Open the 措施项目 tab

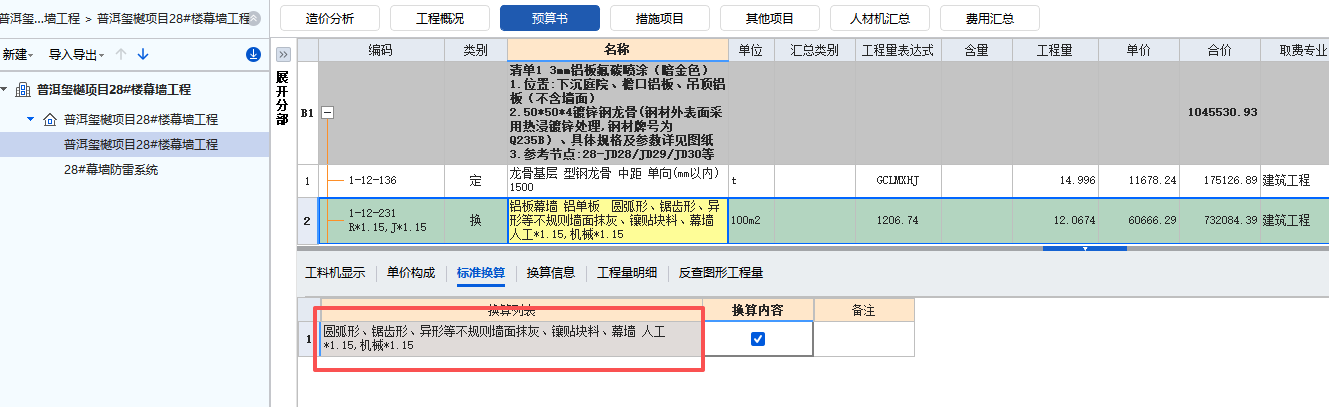pos(660,18)
